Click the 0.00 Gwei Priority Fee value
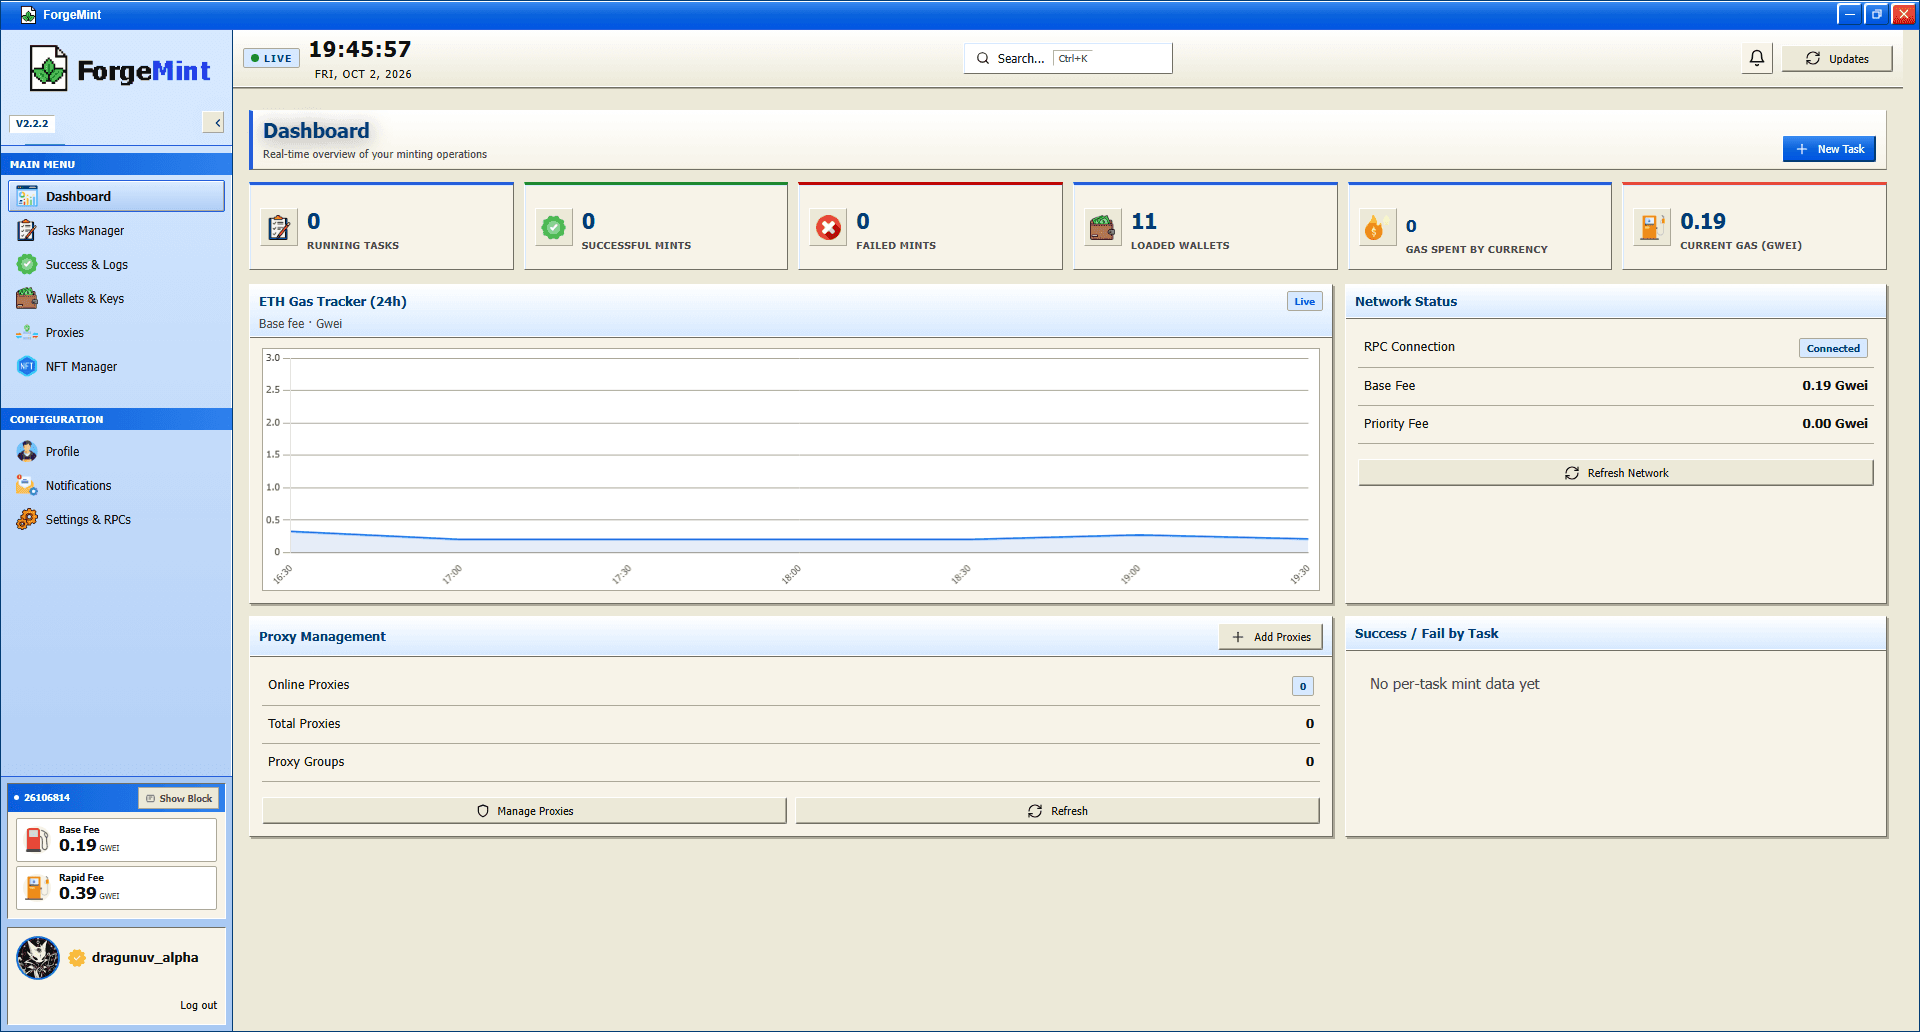The height and width of the screenshot is (1032, 1920). tap(1835, 424)
